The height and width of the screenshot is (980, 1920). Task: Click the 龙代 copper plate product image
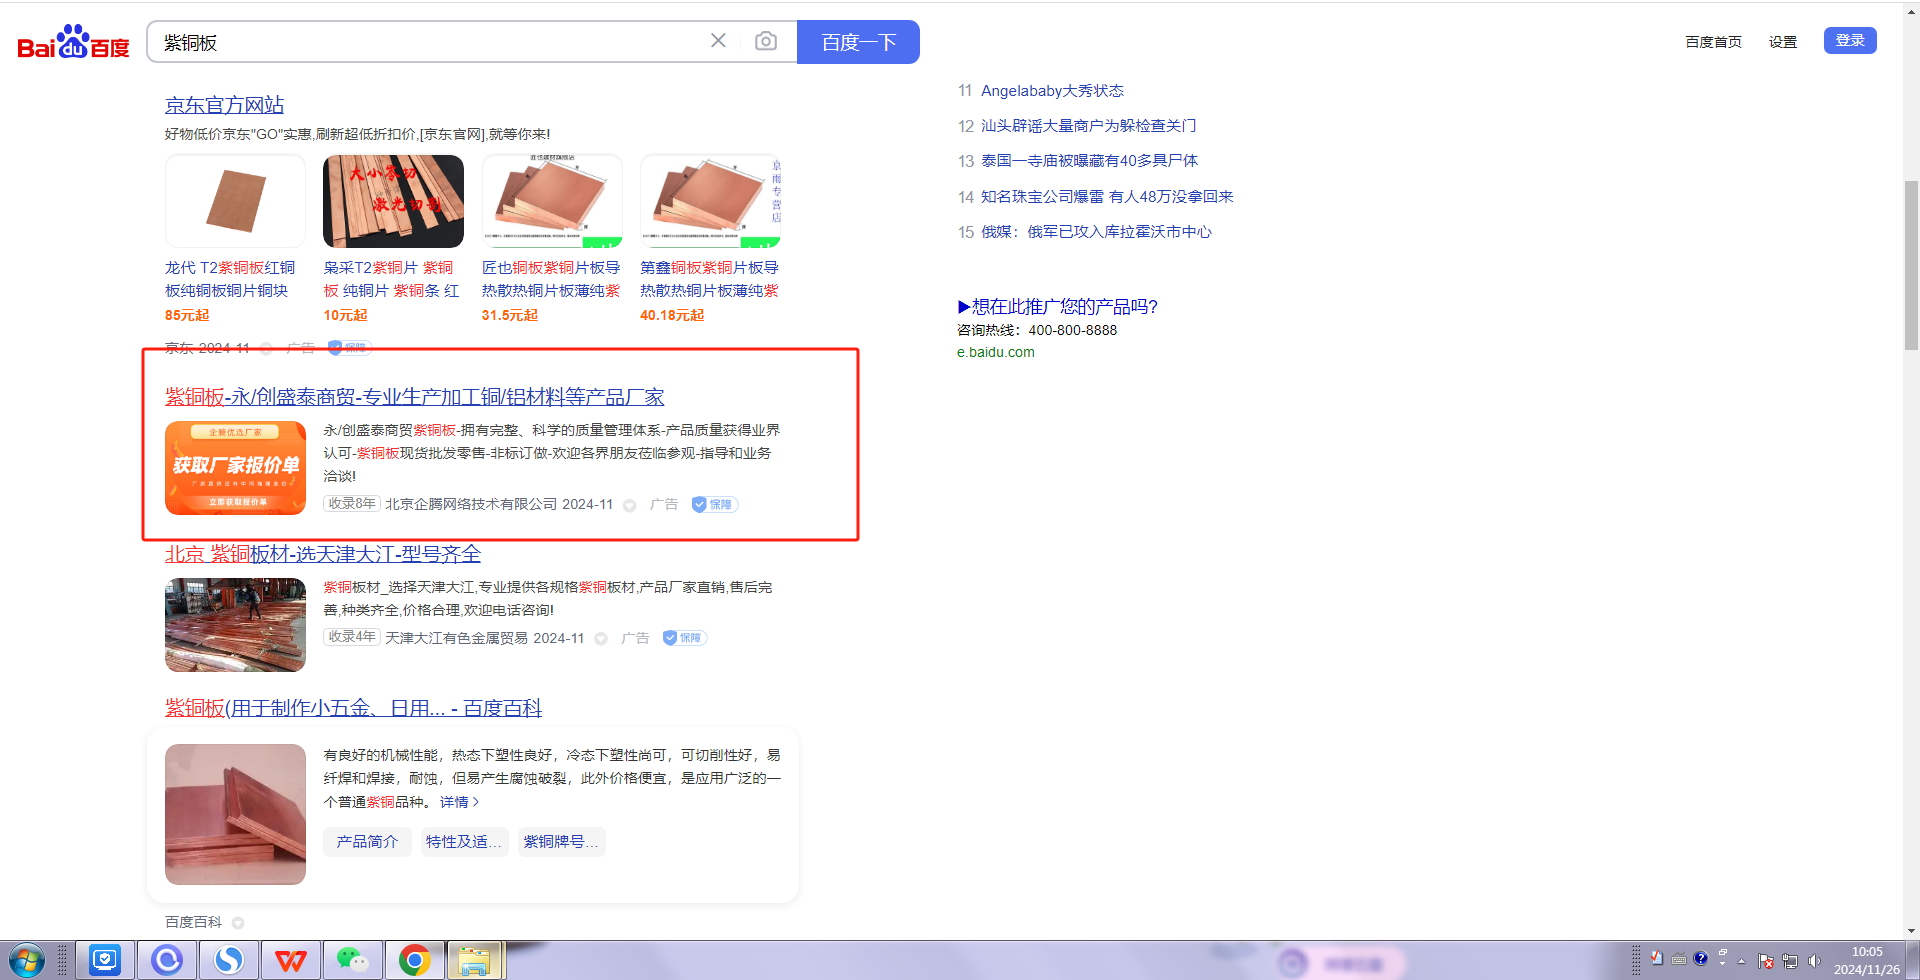point(235,201)
